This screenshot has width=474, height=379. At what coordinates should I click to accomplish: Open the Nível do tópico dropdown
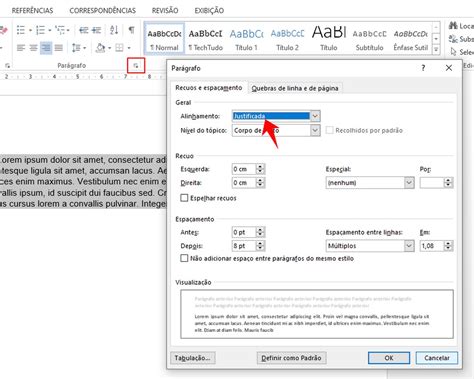[315, 130]
